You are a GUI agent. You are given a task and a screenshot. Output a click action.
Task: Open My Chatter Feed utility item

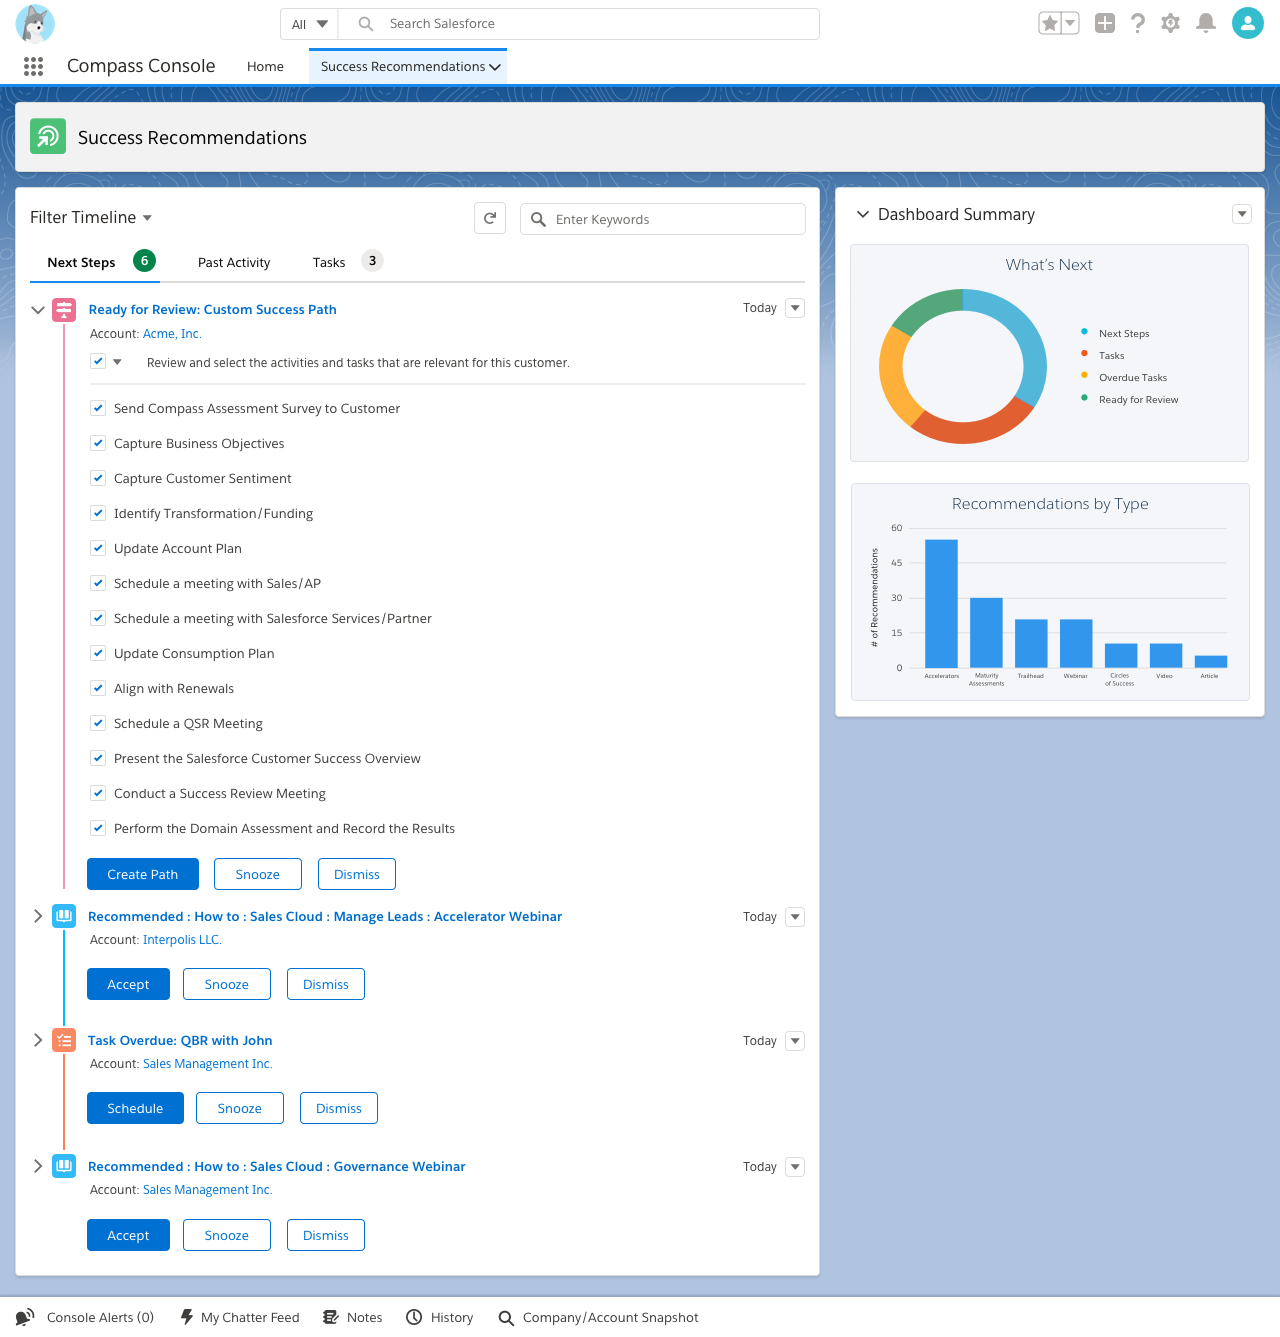click(240, 1317)
